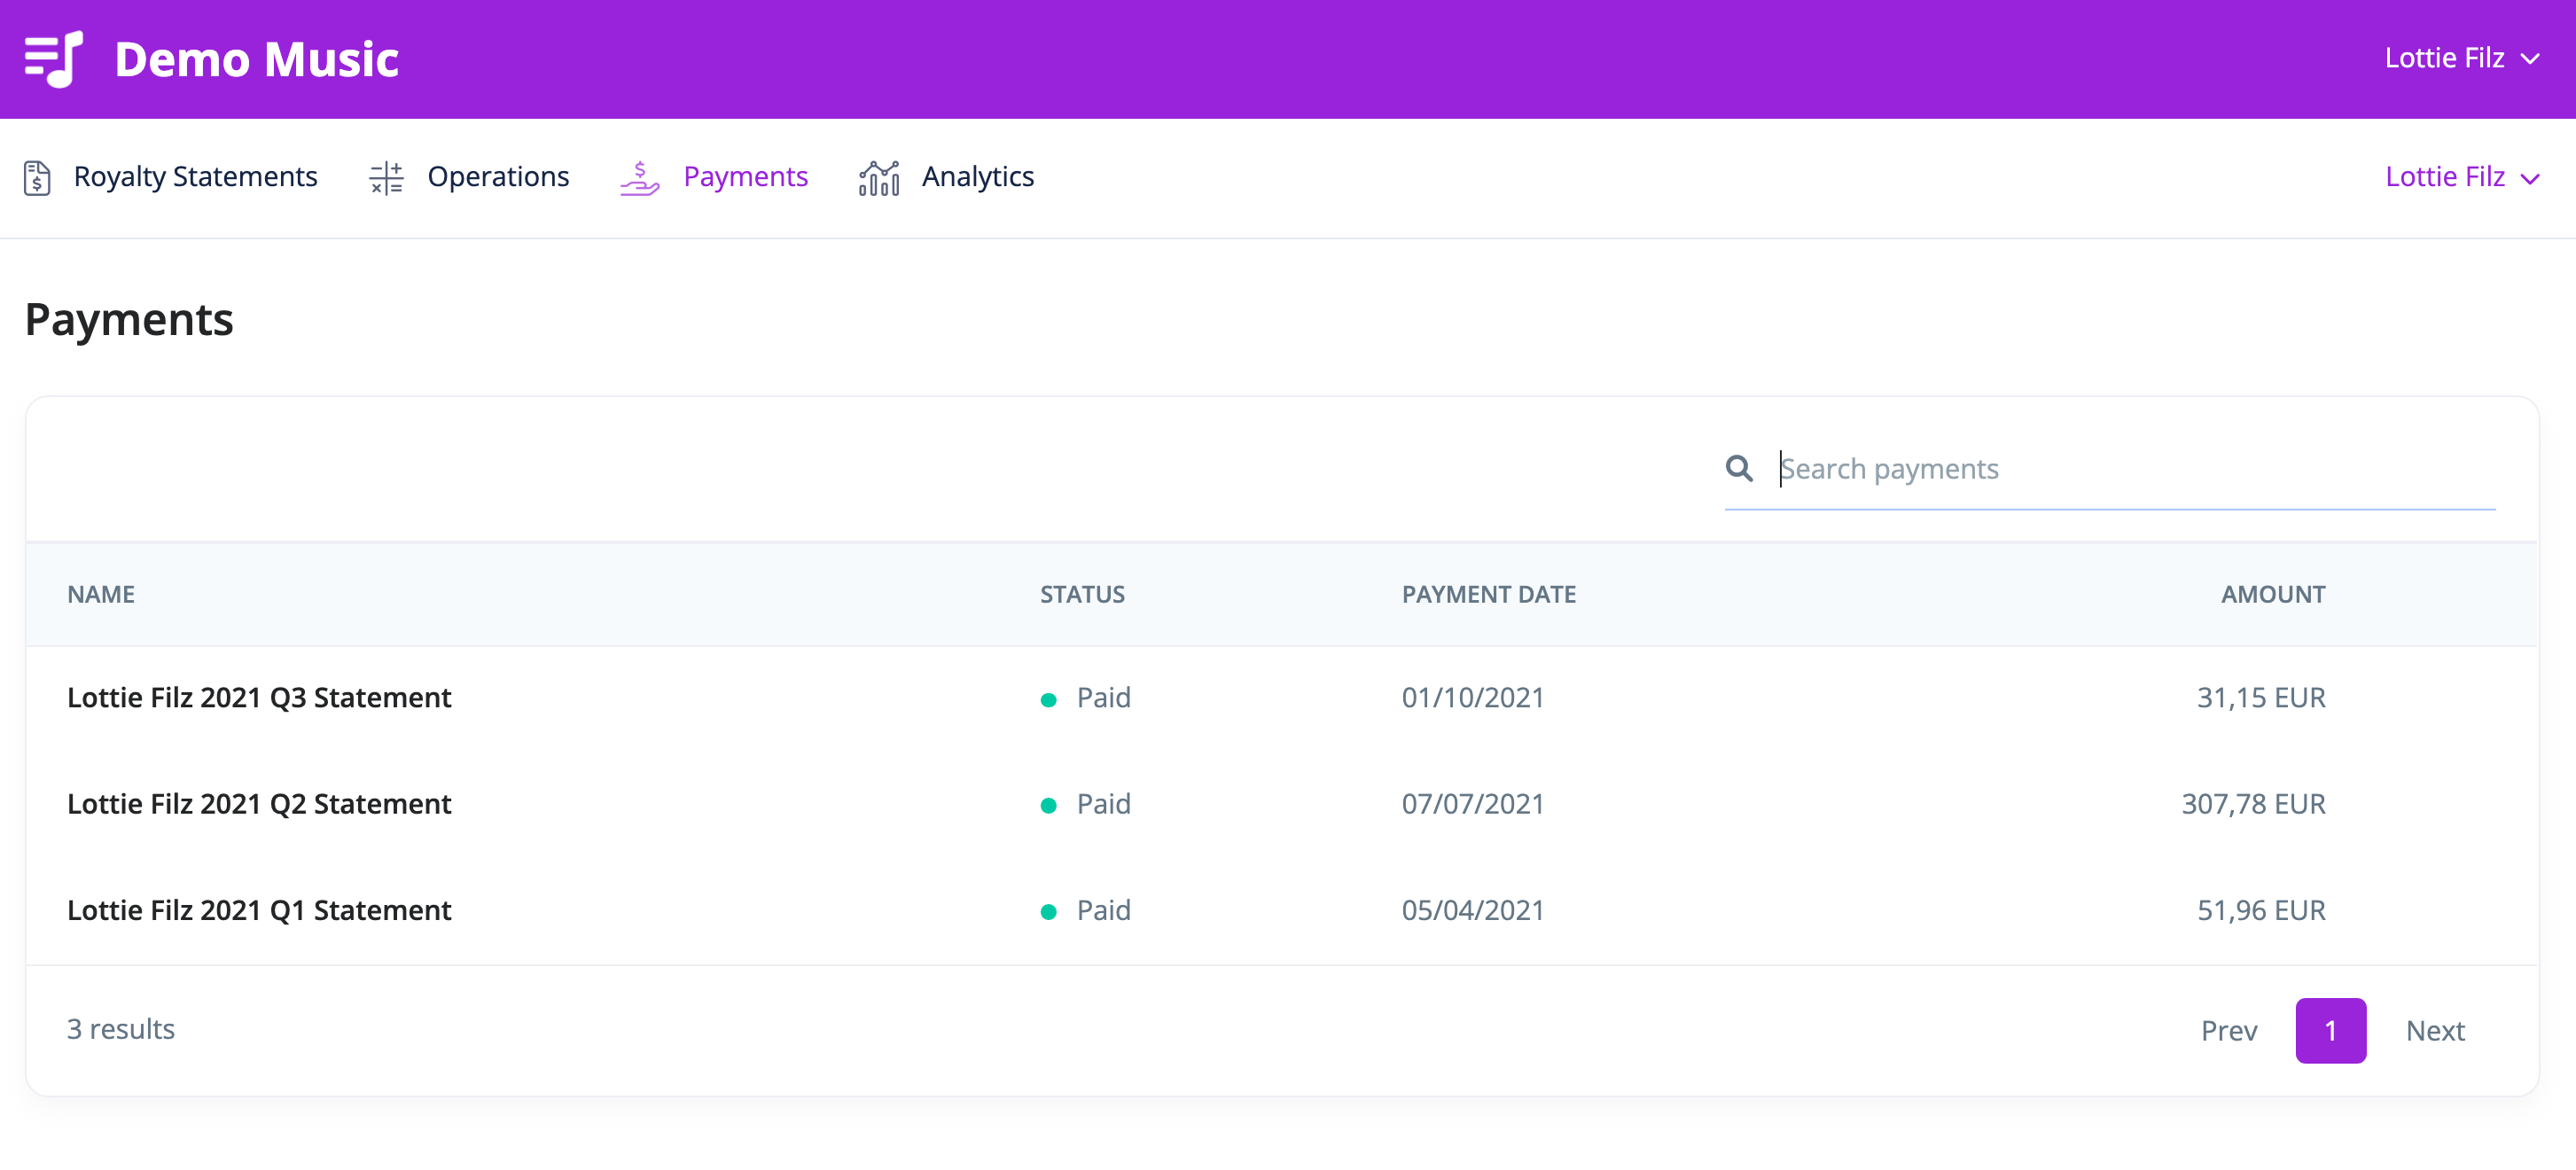2576x1170 pixels.
Task: Click the Demo Music title
Action: (x=257, y=59)
